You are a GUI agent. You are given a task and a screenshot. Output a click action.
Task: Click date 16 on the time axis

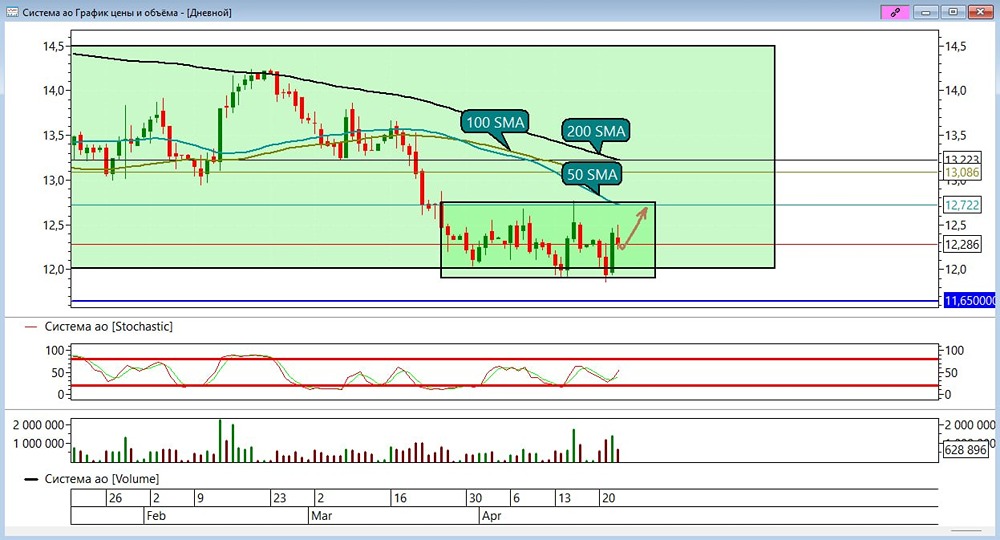pyautogui.click(x=400, y=497)
